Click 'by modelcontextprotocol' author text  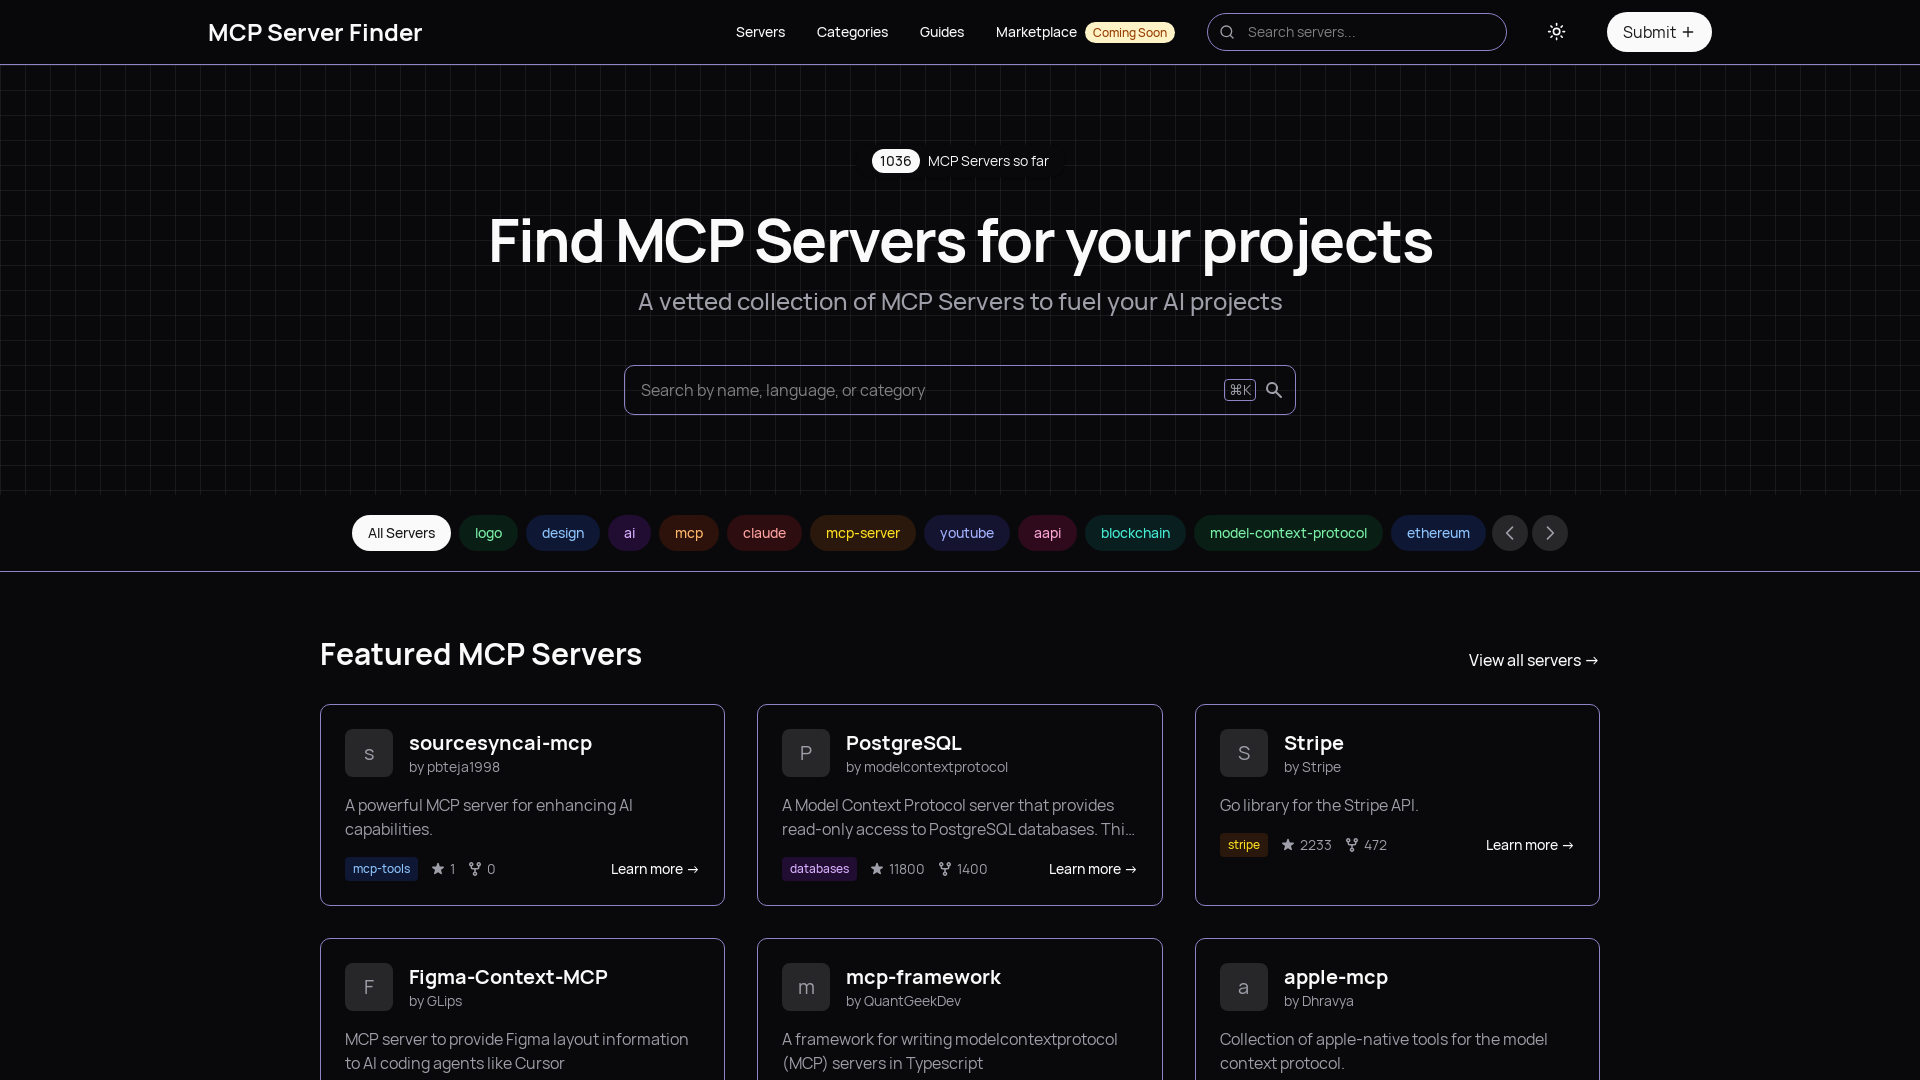(x=927, y=767)
